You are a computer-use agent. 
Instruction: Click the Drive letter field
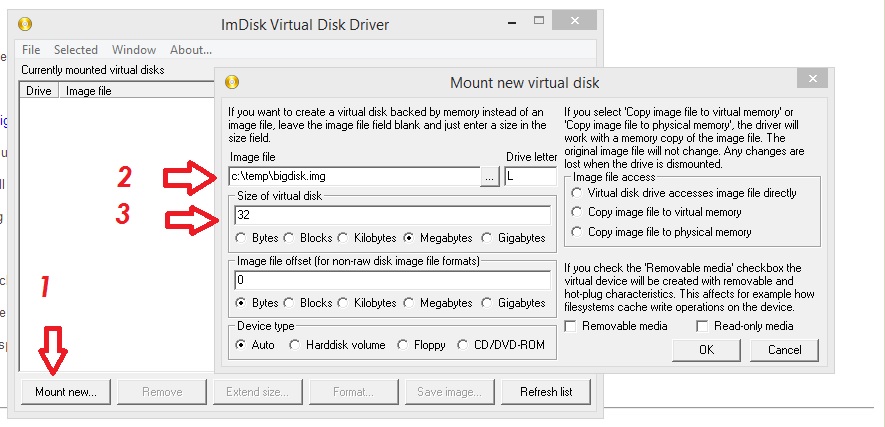(x=531, y=176)
